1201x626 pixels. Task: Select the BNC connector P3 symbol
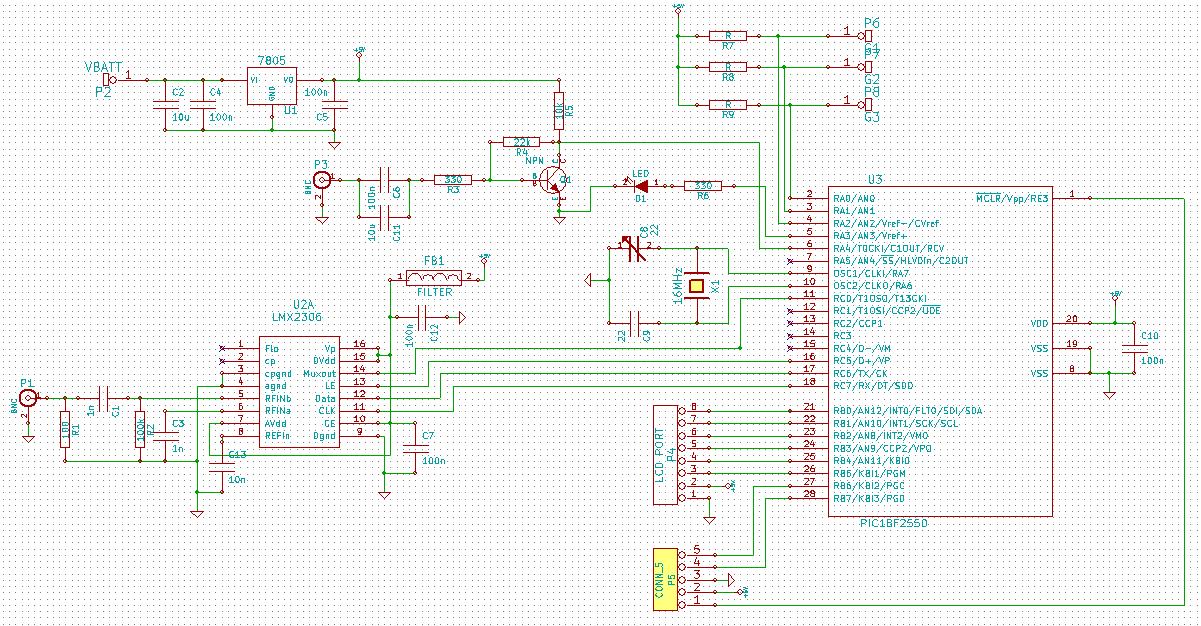(x=323, y=180)
